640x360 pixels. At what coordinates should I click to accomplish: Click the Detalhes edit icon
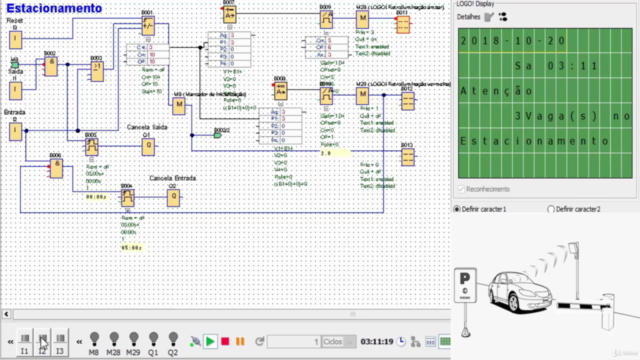(489, 17)
